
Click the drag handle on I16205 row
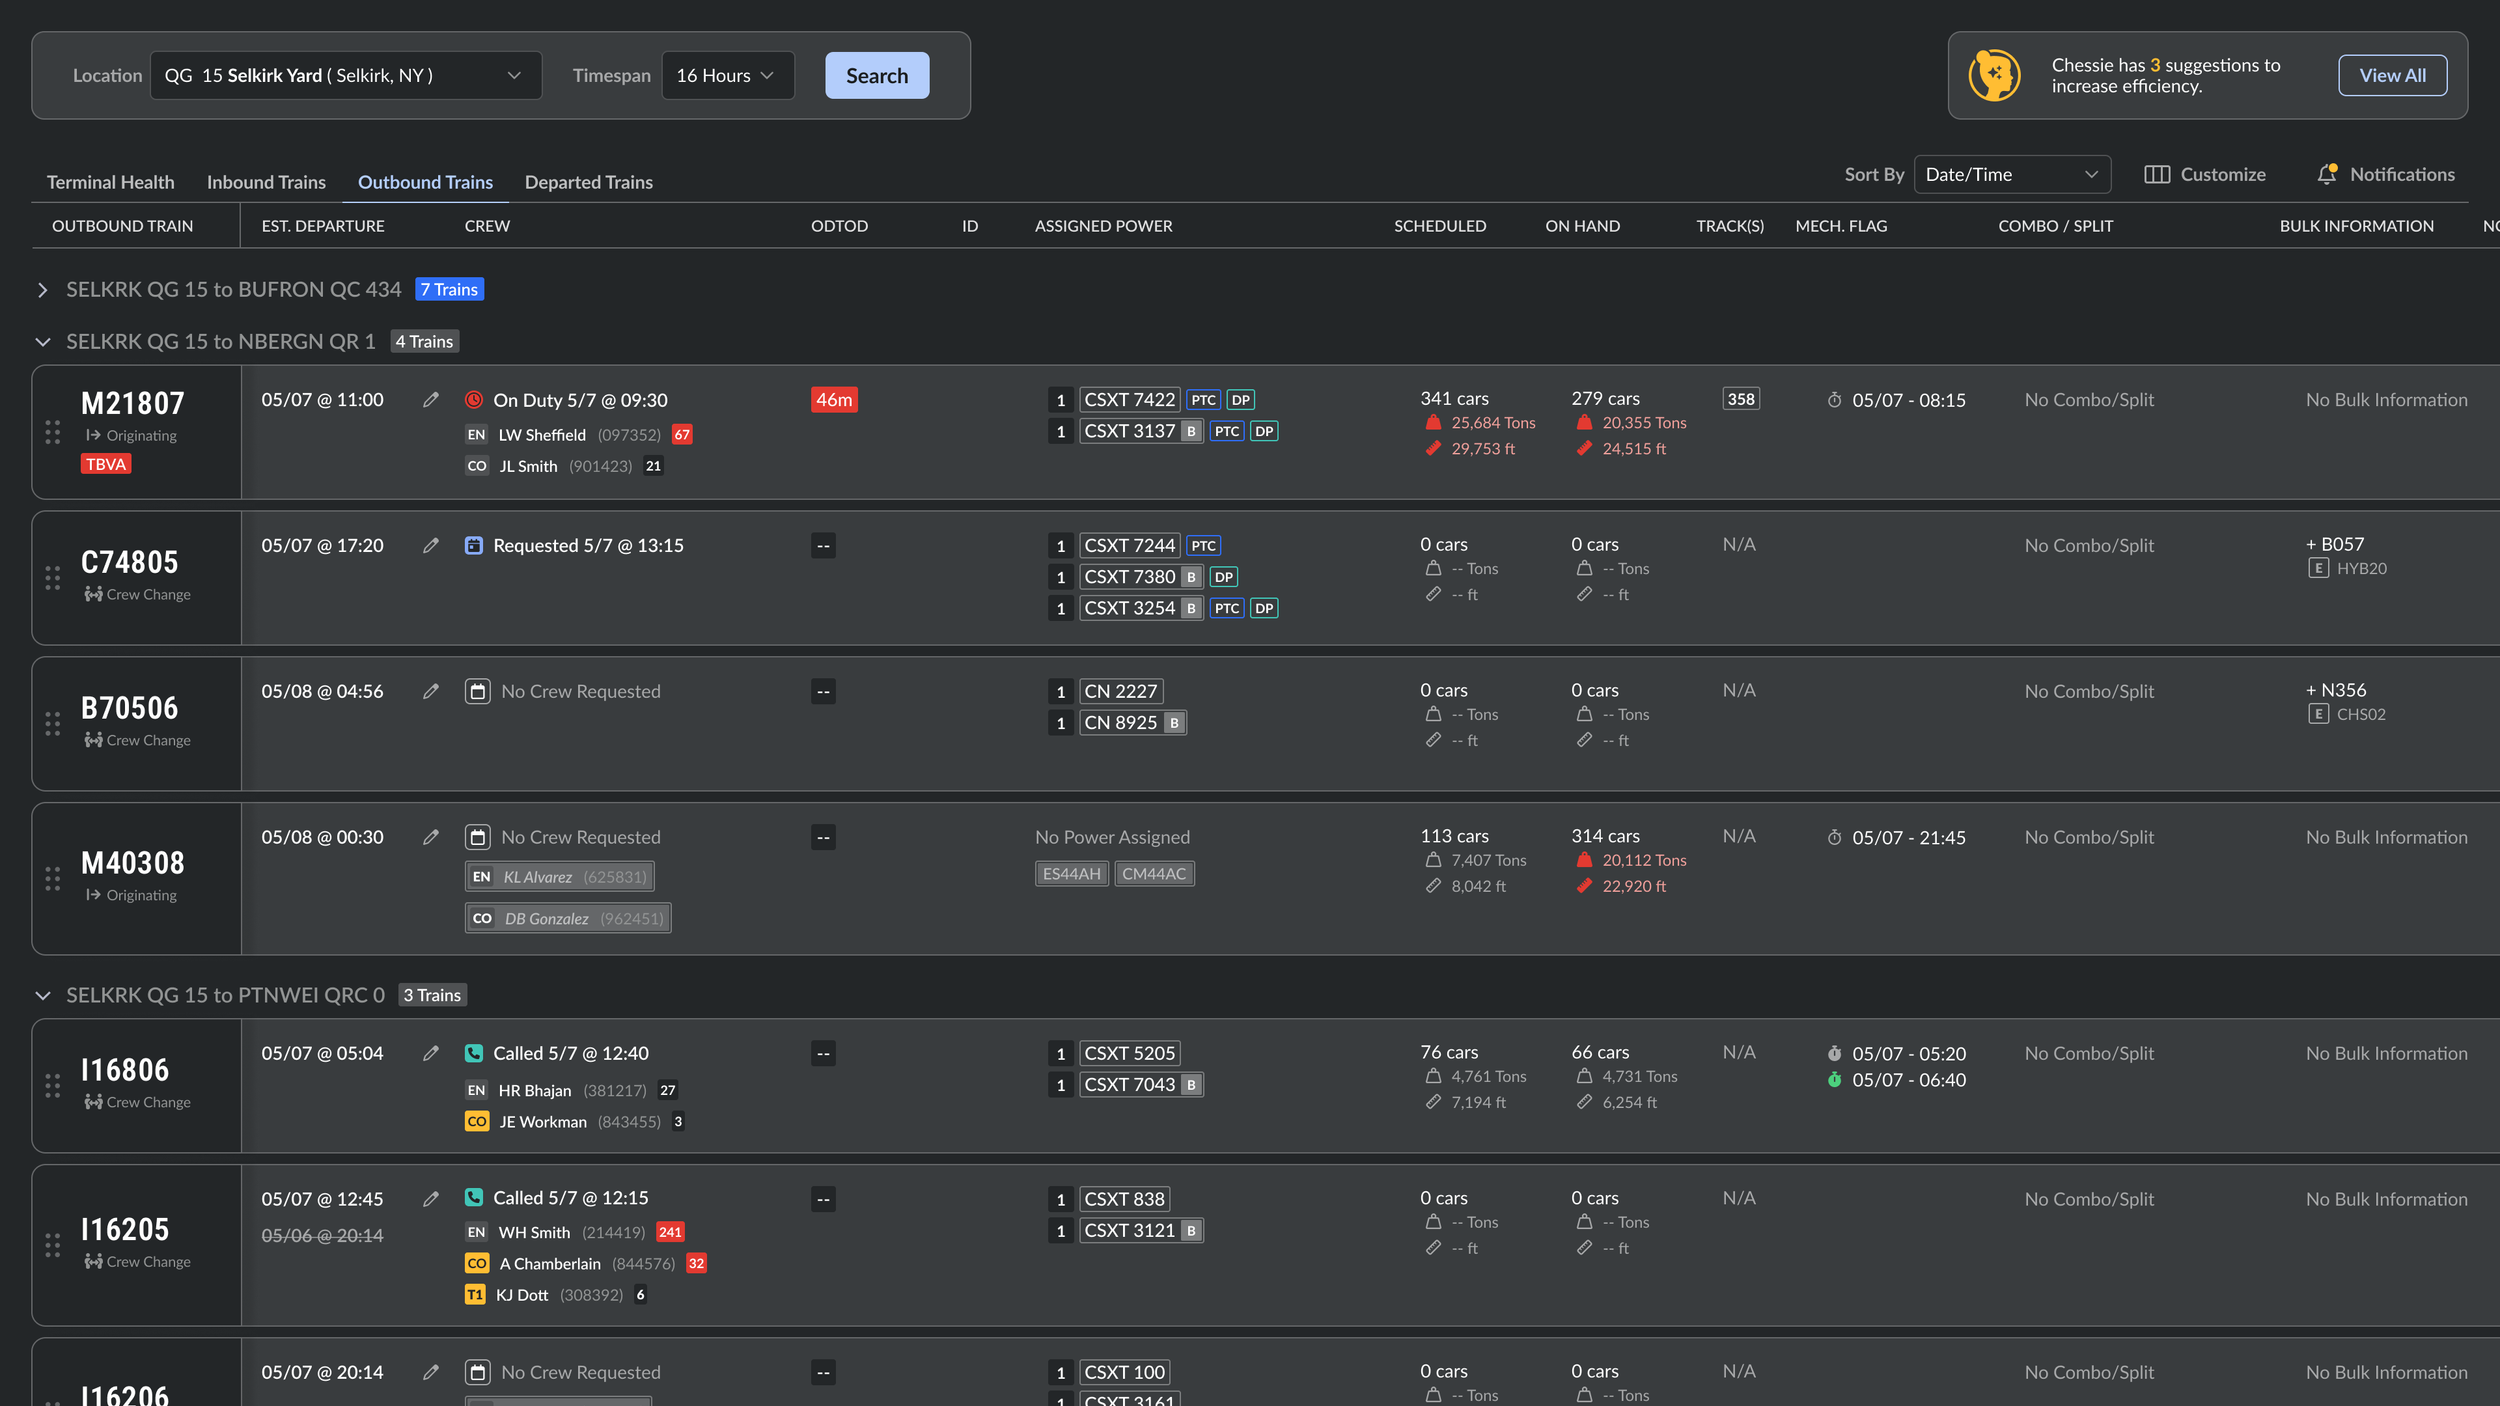pyautogui.click(x=53, y=1245)
